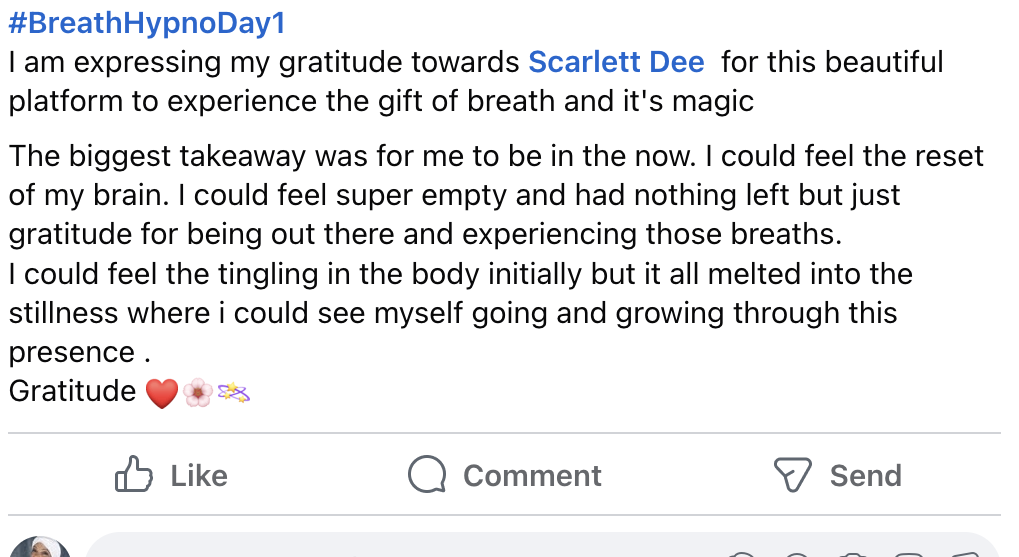Click the Comment text label
Screen dimensions: 1019x557
[532, 476]
